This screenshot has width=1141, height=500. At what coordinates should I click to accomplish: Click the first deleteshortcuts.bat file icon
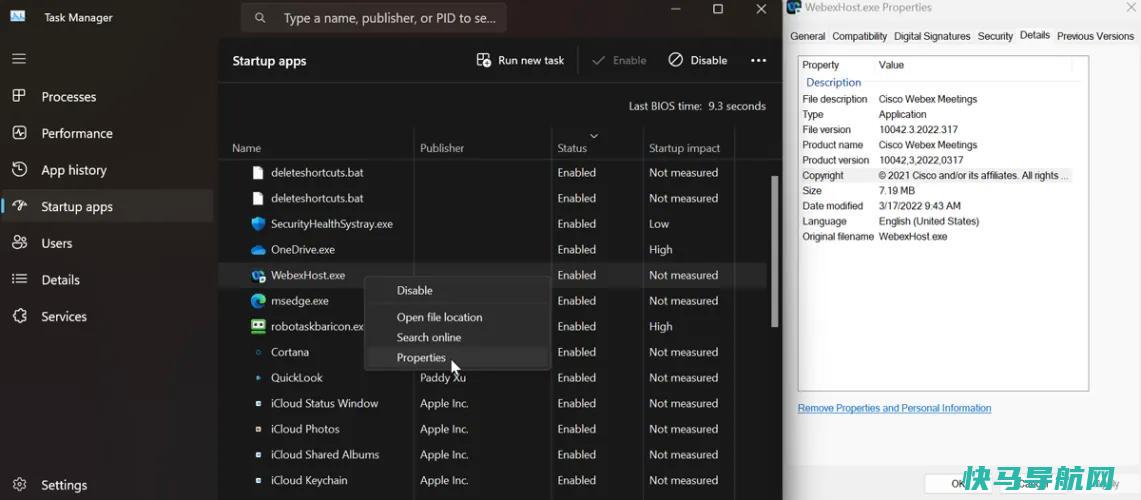[257, 173]
